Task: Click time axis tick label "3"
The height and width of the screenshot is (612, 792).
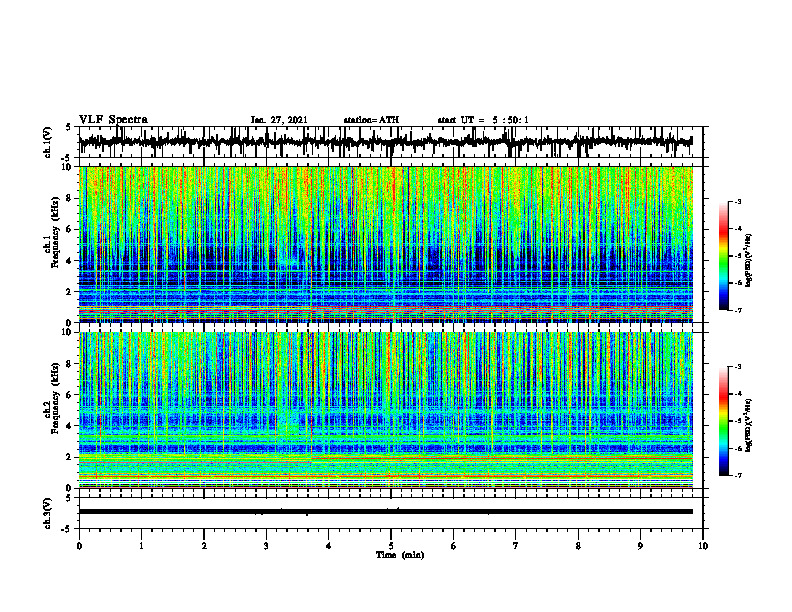Action: [266, 546]
